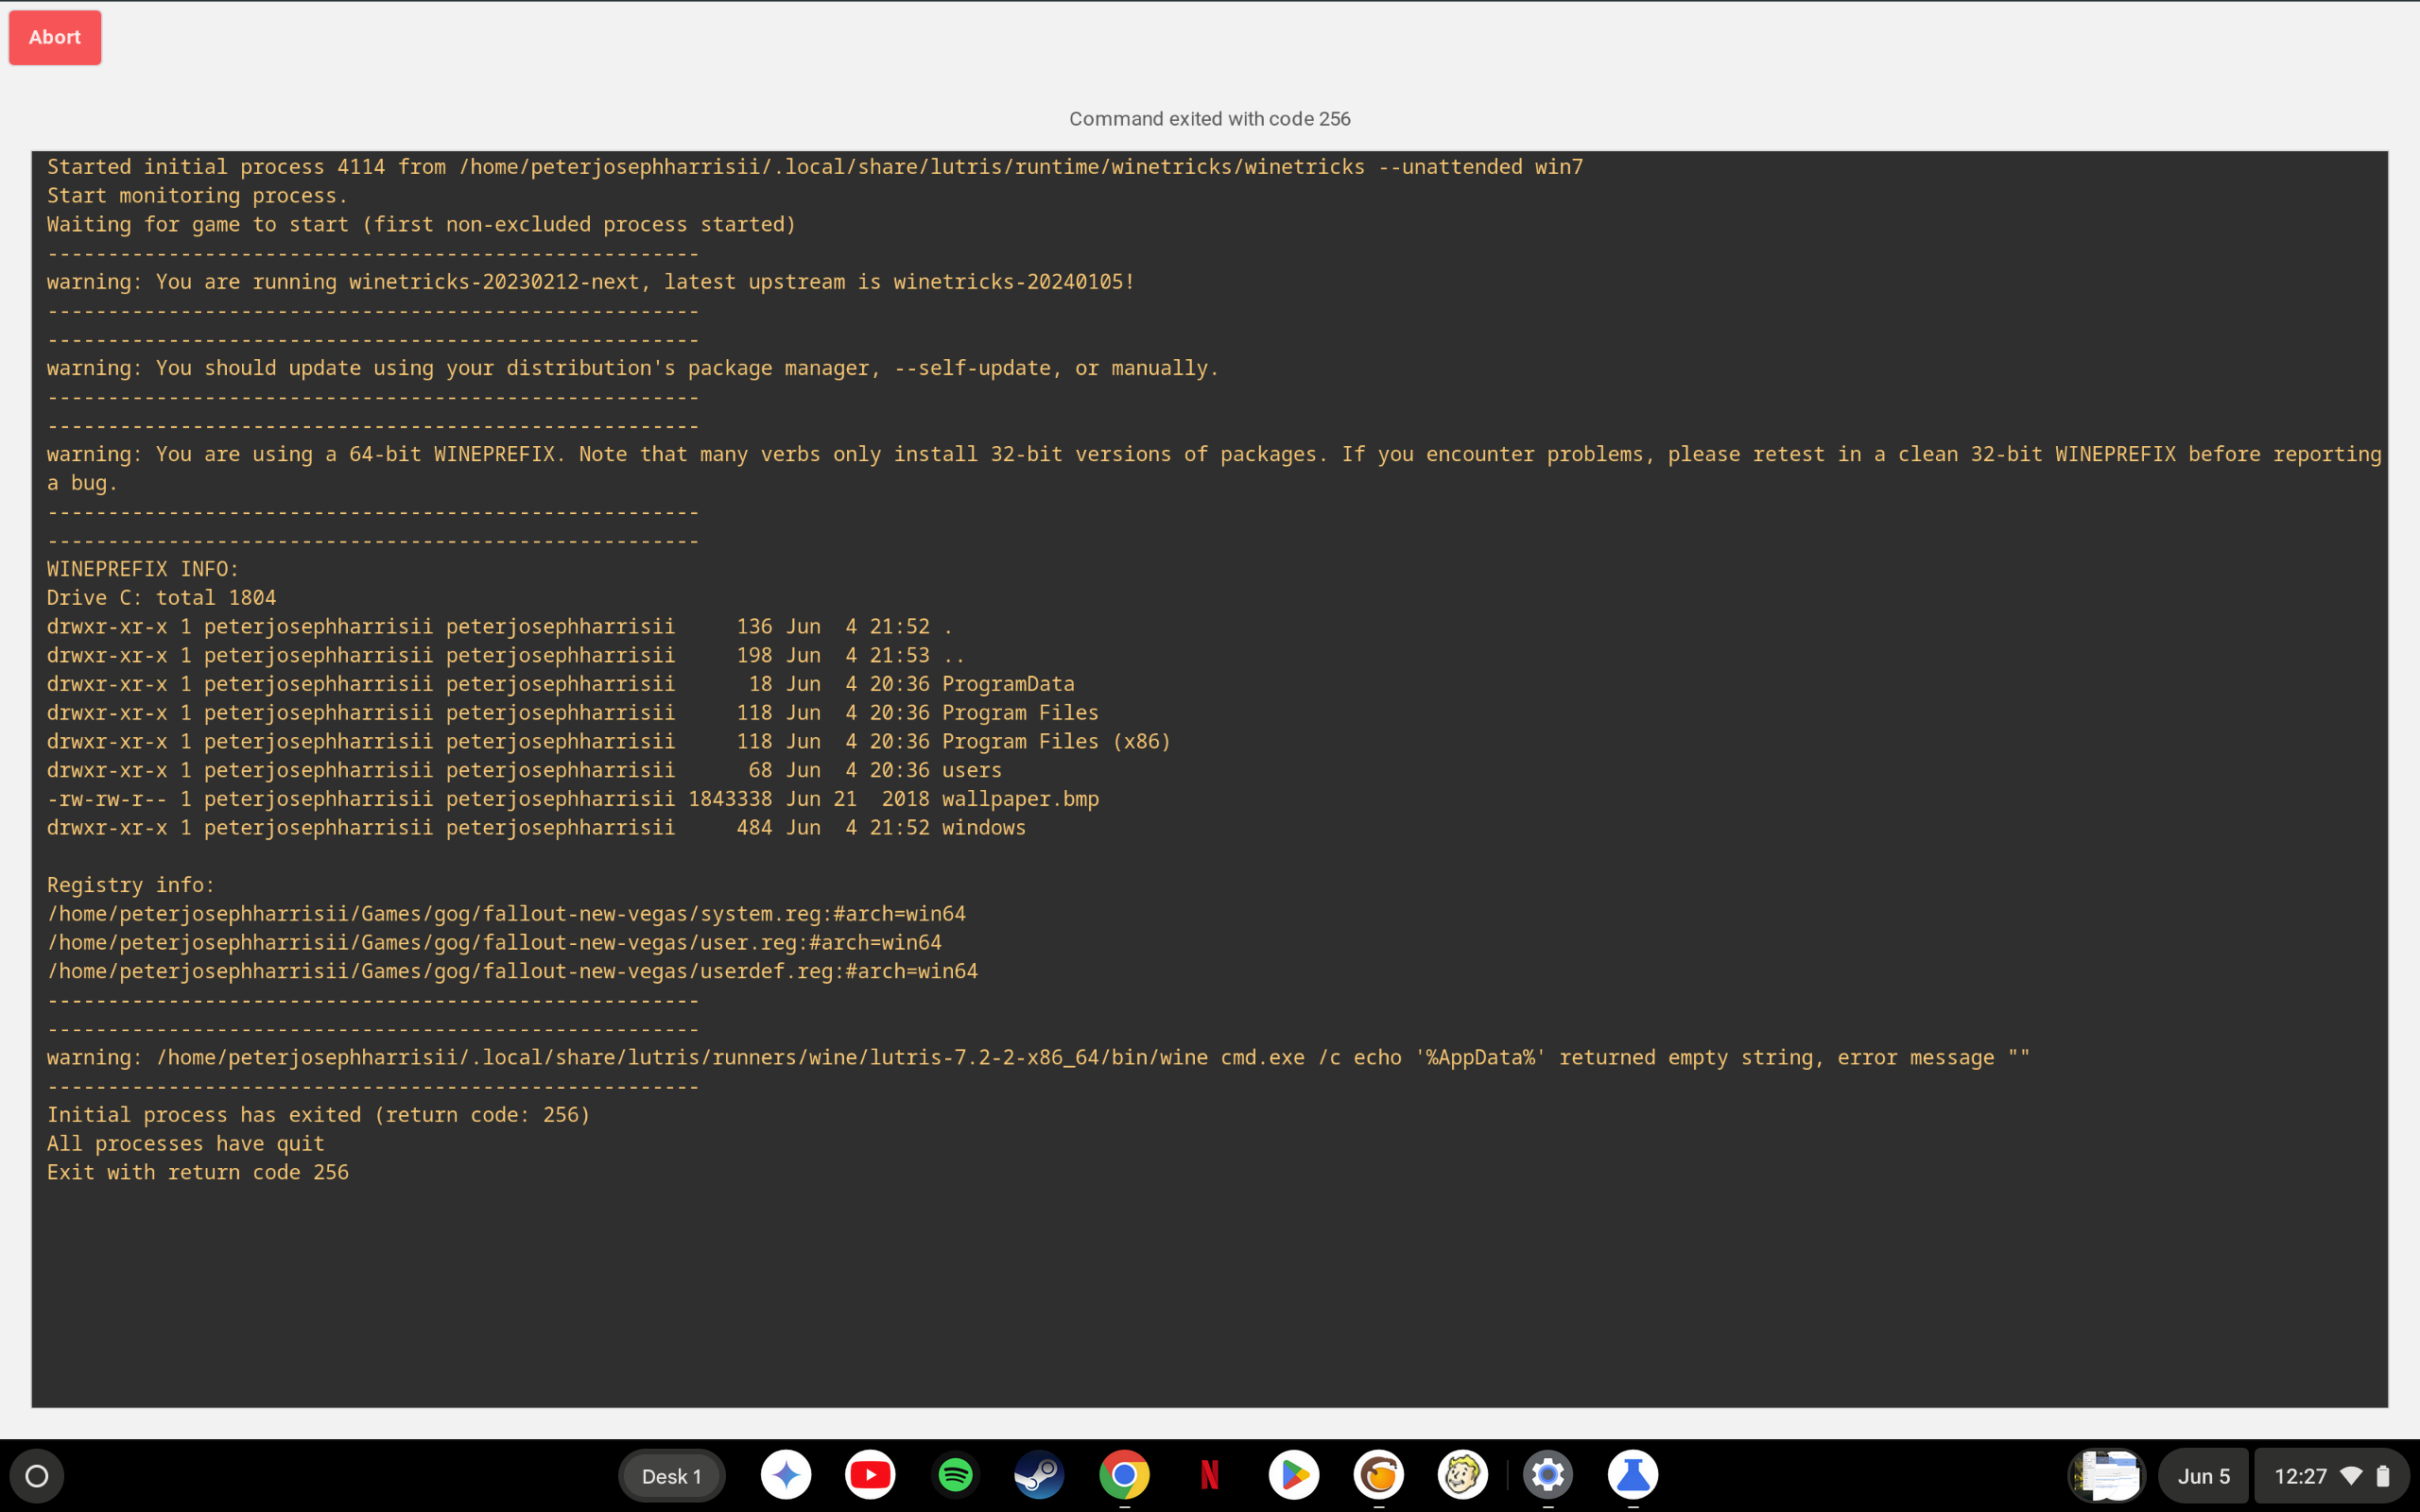Click the Wi-Fi status icon
This screenshot has width=2420, height=1512.
[2352, 1476]
